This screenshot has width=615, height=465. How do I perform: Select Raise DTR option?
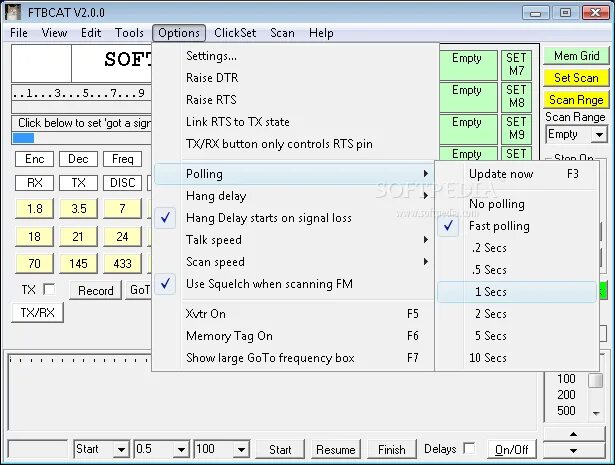point(295,78)
